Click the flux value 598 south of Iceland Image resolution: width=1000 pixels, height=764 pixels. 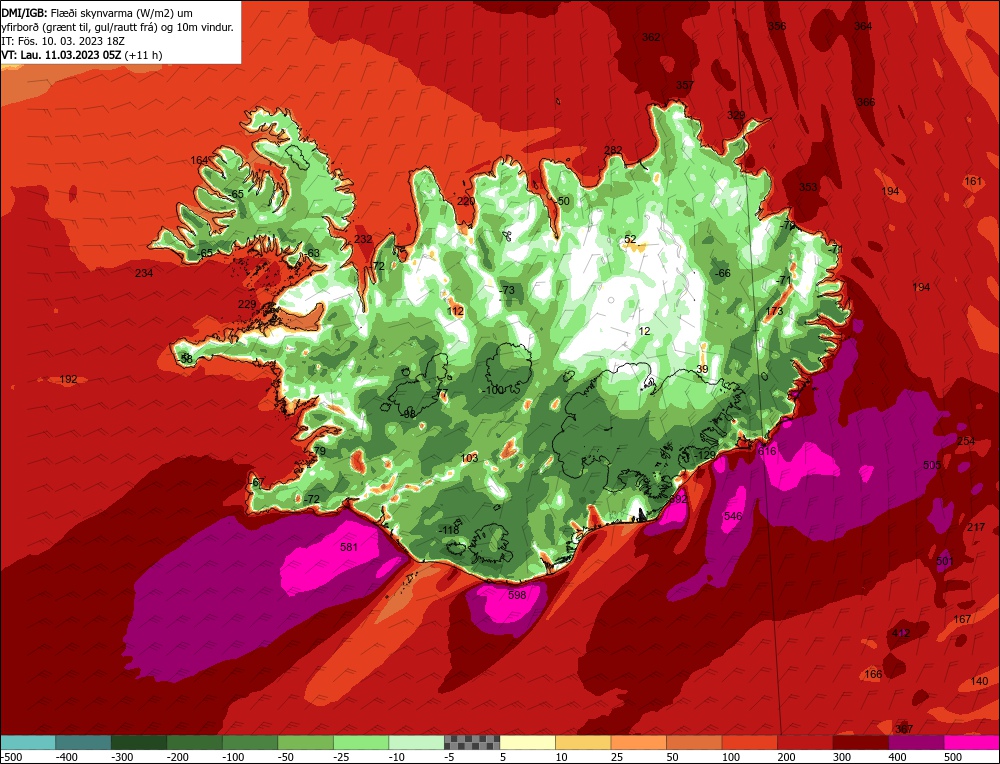pyautogui.click(x=517, y=595)
